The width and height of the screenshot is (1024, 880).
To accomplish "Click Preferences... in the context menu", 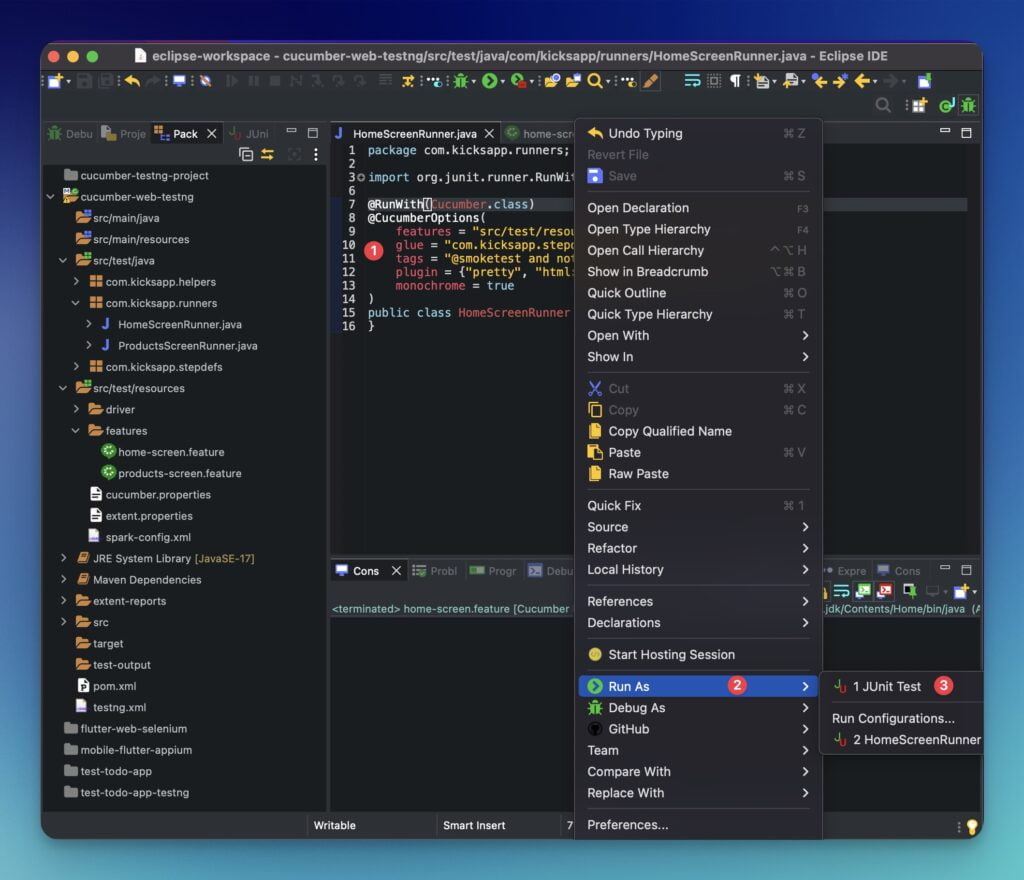I will (x=697, y=825).
